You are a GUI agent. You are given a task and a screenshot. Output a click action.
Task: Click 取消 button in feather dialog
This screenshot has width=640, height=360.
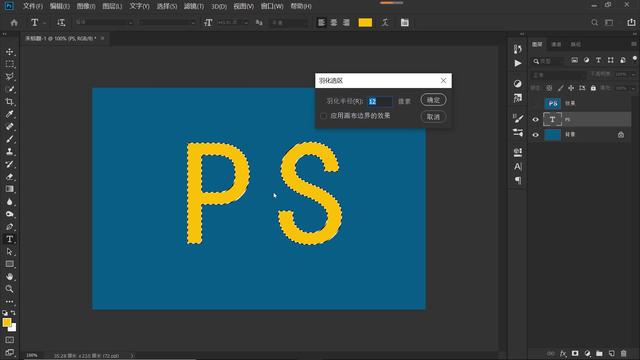point(433,117)
